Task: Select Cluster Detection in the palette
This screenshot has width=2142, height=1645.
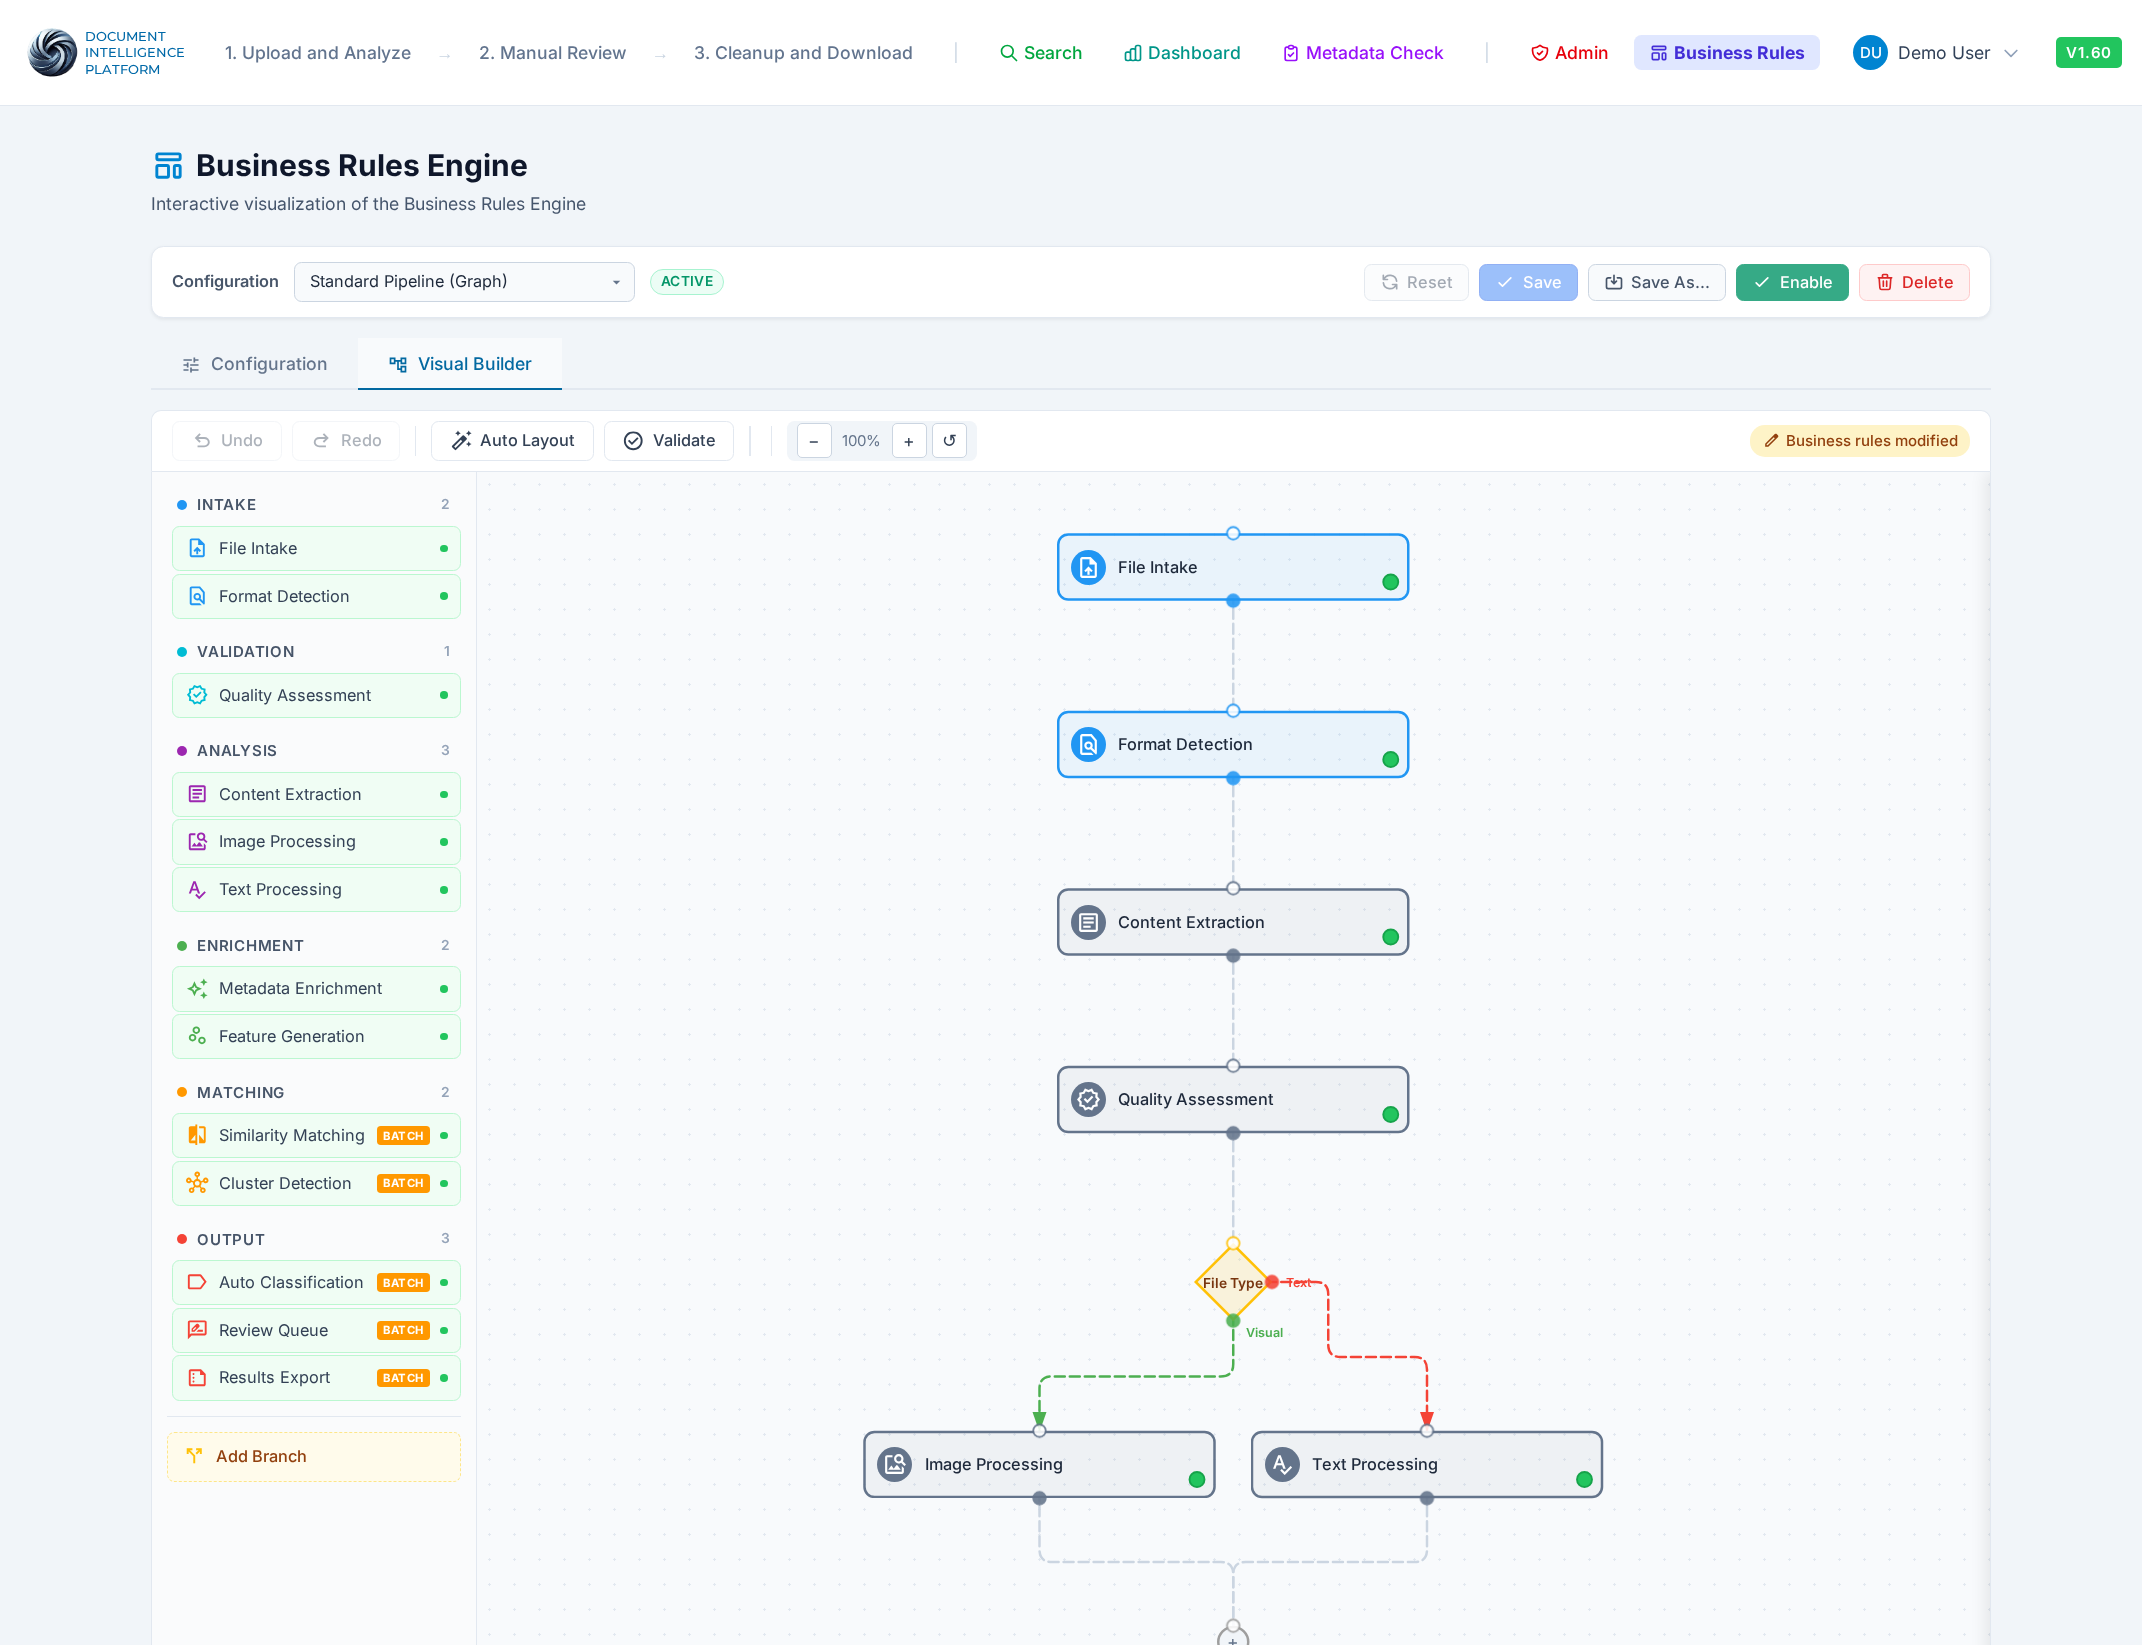Action: 316,1184
